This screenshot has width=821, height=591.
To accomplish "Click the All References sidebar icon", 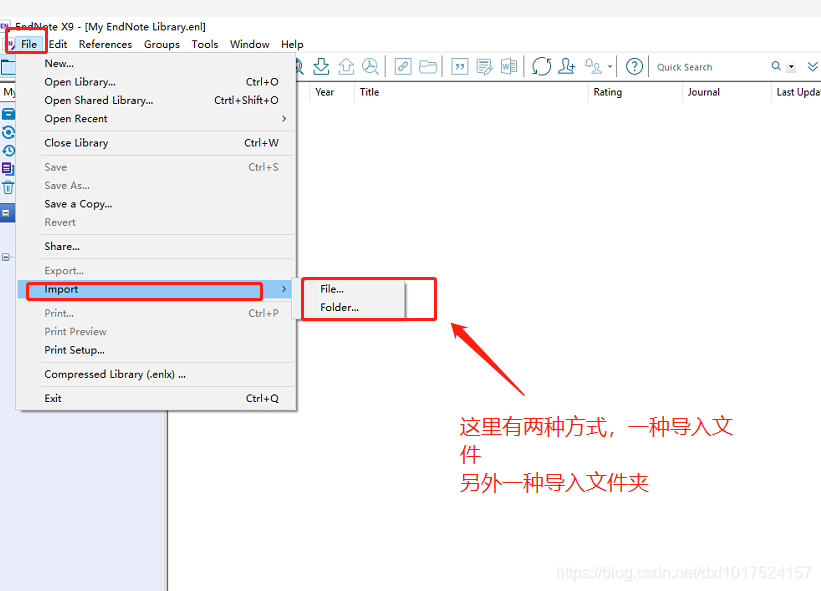I will 8,114.
